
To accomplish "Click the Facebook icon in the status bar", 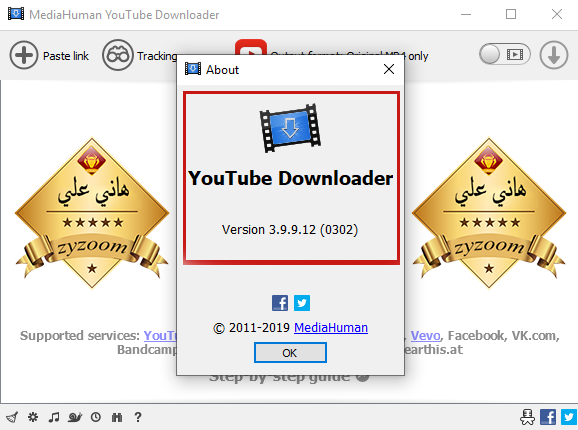I will click(548, 417).
